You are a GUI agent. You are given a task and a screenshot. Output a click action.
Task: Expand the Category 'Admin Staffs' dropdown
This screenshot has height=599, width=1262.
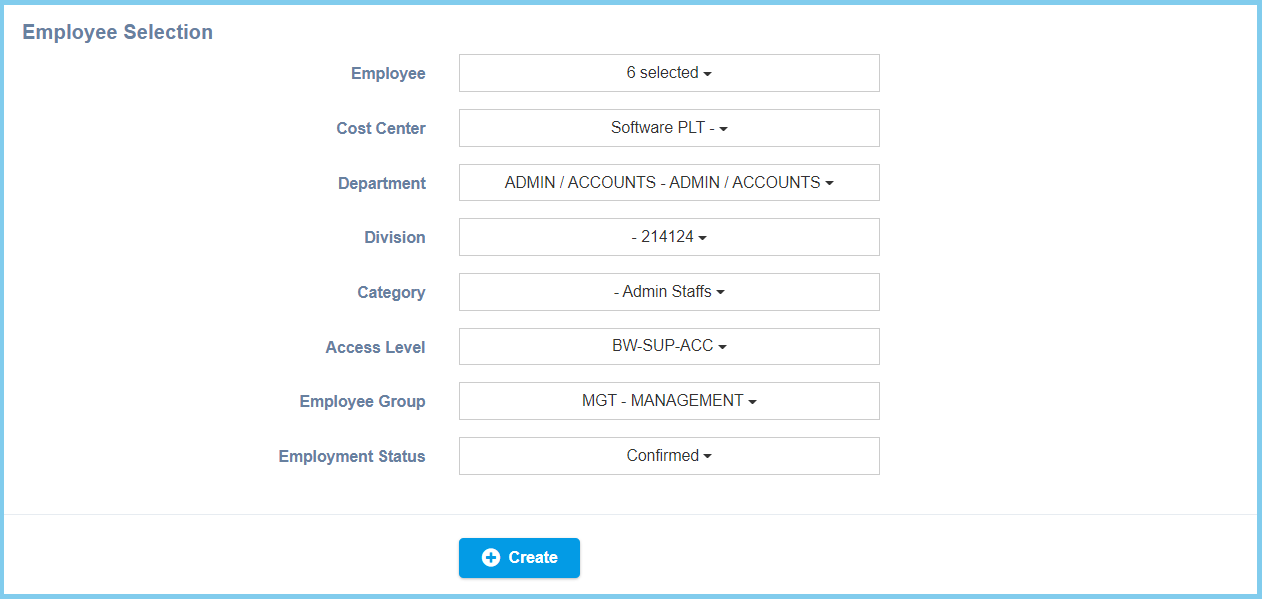coord(669,292)
